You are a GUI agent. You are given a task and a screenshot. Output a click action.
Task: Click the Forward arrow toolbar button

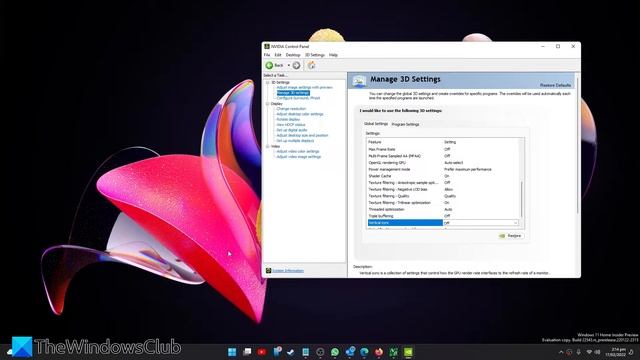(297, 65)
